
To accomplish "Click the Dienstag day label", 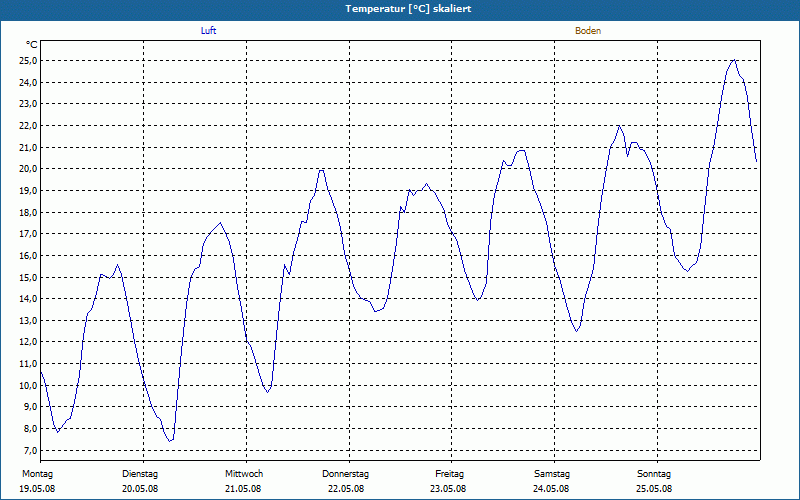I will pyautogui.click(x=140, y=474).
